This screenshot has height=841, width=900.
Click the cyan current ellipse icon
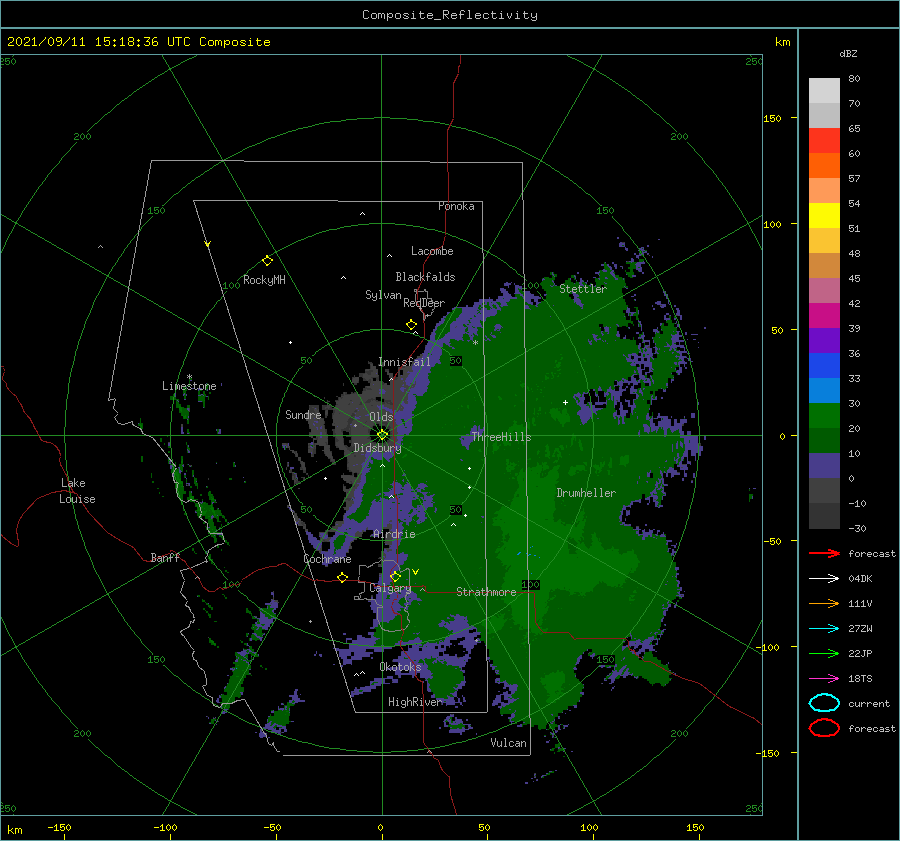824,703
